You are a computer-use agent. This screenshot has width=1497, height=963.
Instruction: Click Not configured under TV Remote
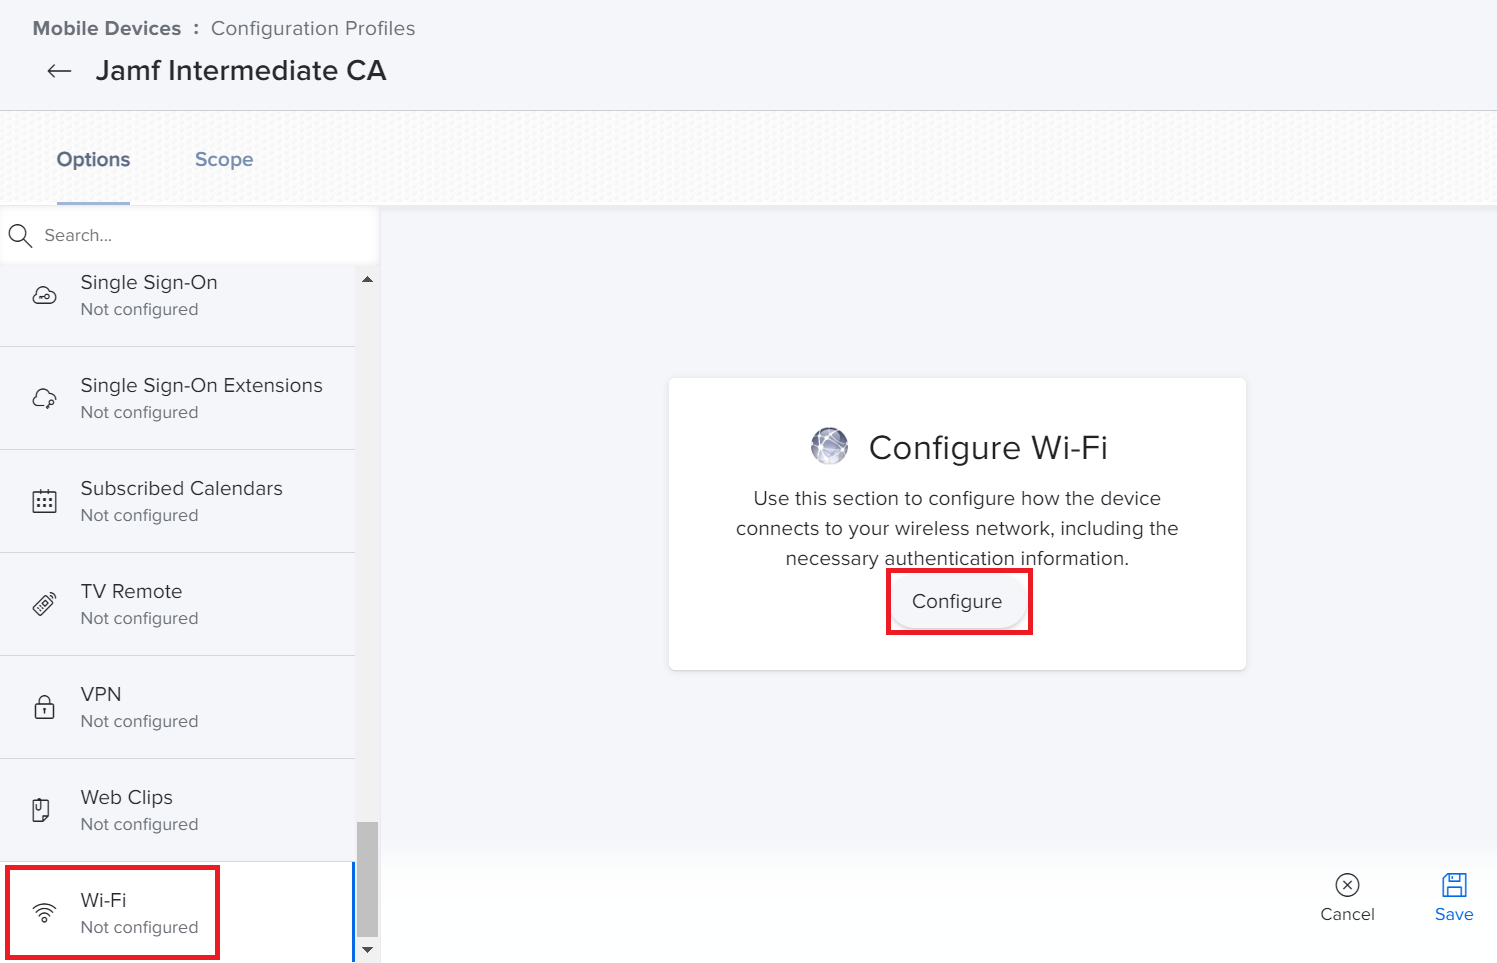tap(139, 618)
